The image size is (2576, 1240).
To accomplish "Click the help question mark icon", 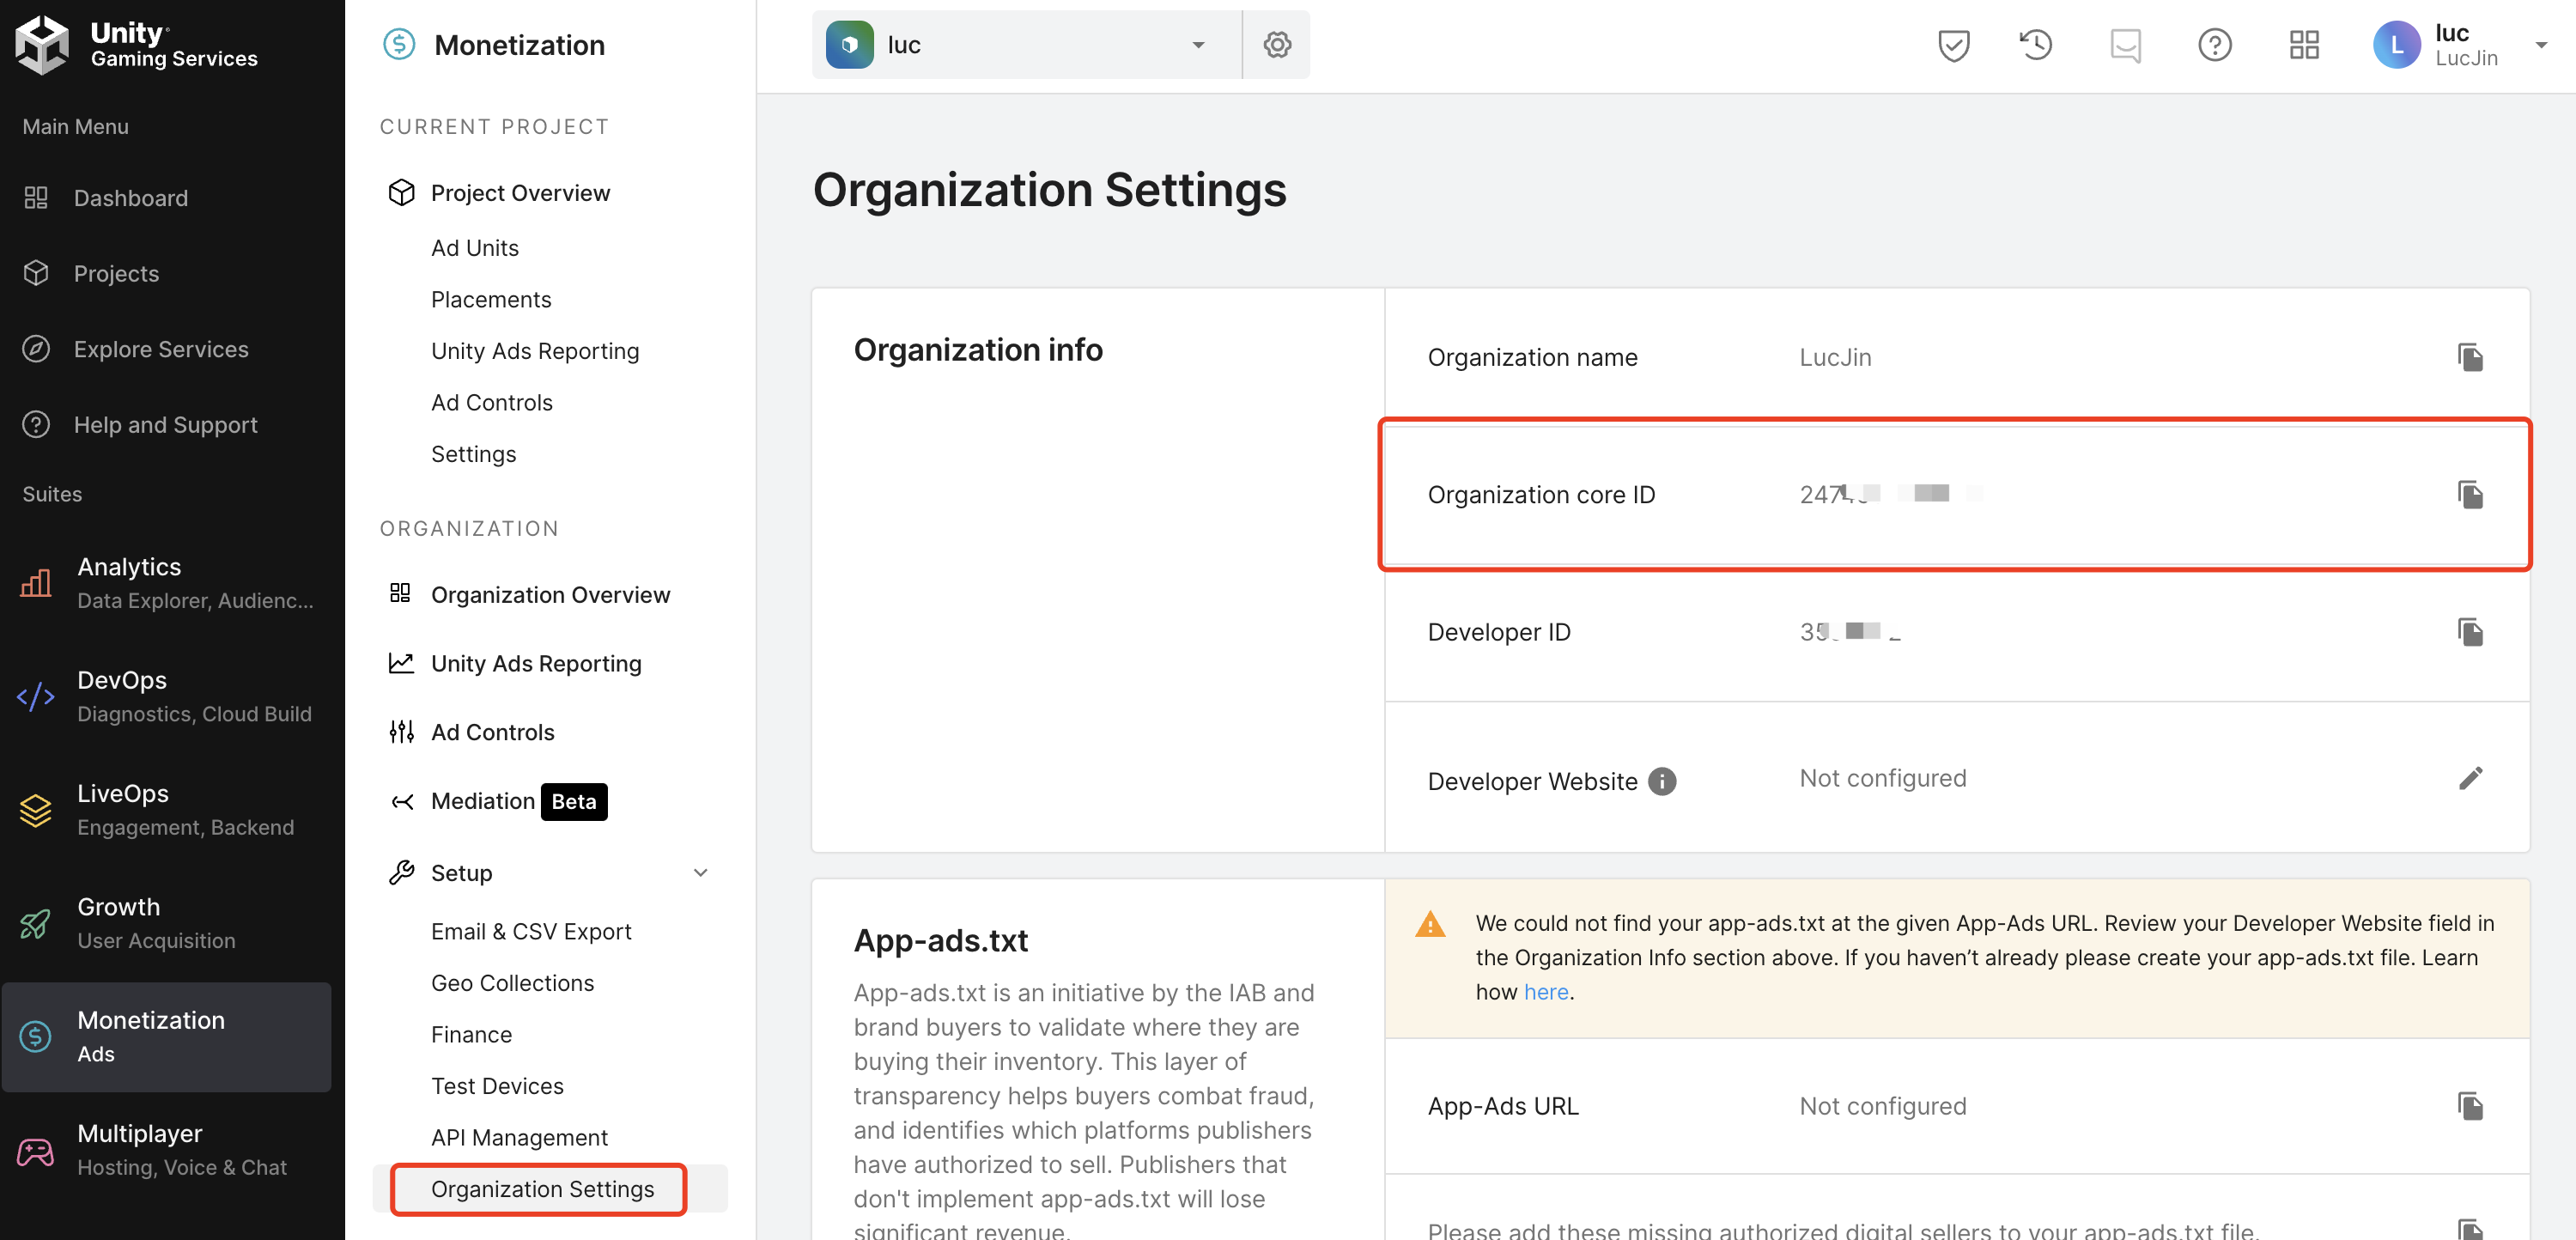I will (2214, 45).
